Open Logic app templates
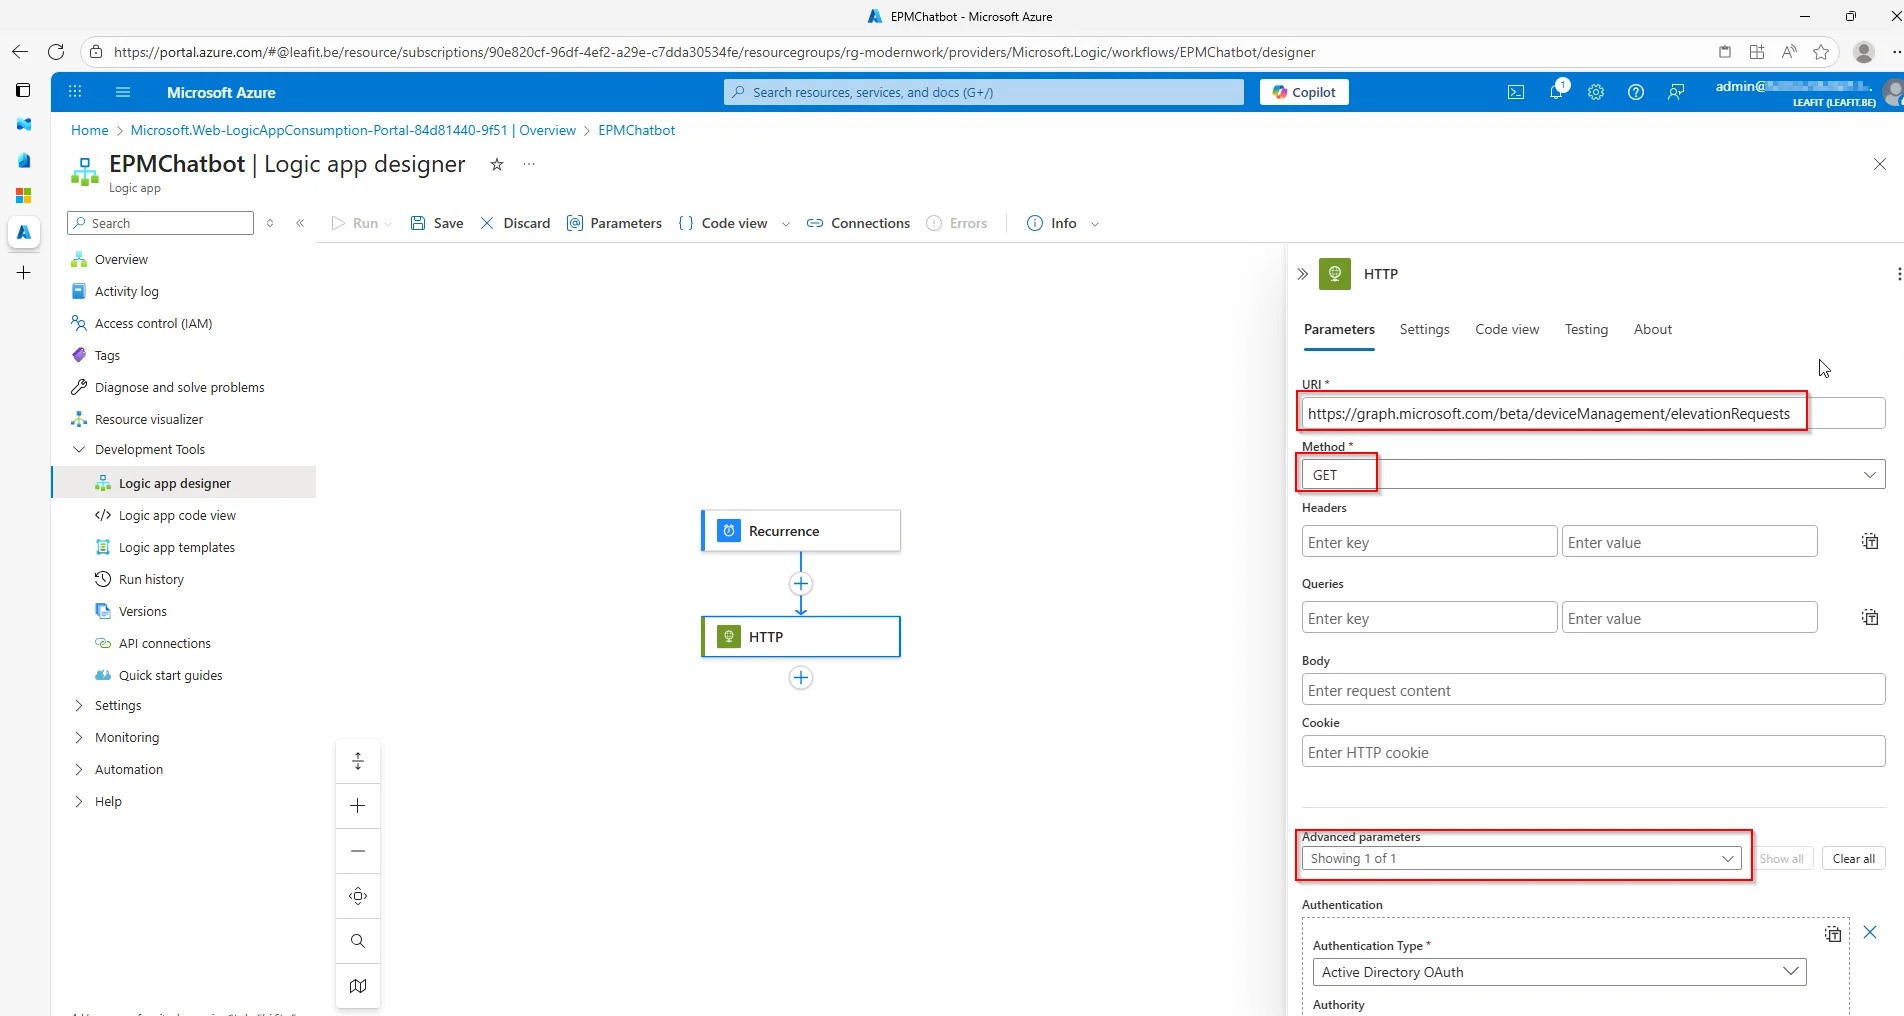1904x1016 pixels. pyautogui.click(x=176, y=547)
